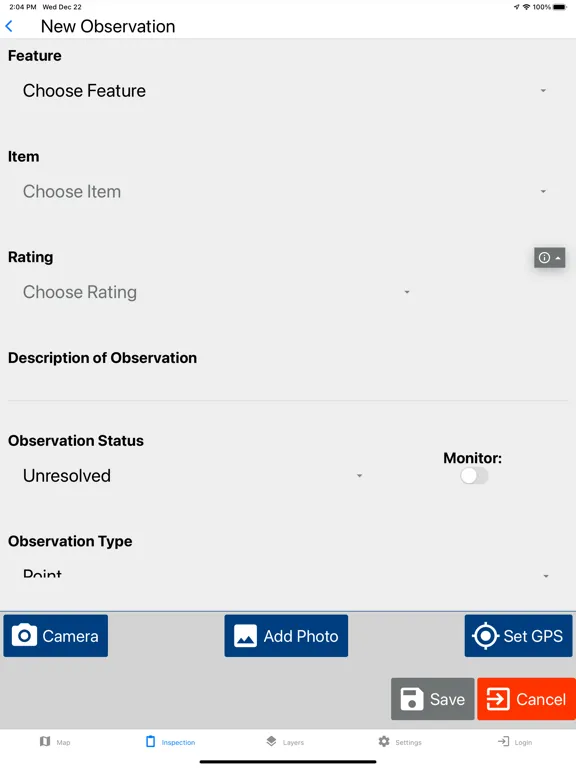Expand the Observation Type dropdown arrow

(x=546, y=576)
